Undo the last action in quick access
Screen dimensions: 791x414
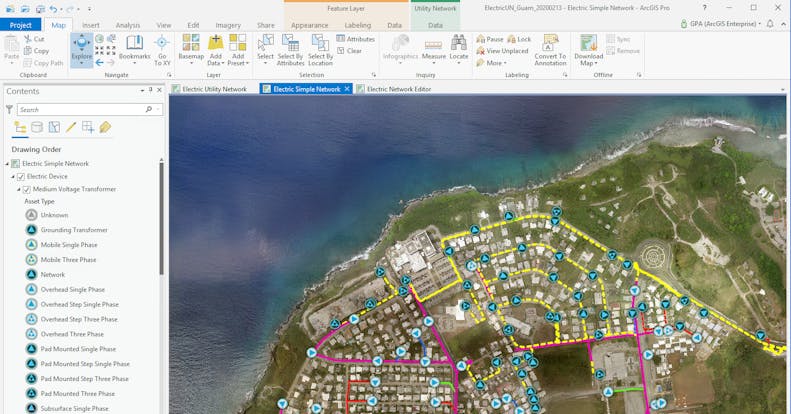(x=53, y=9)
